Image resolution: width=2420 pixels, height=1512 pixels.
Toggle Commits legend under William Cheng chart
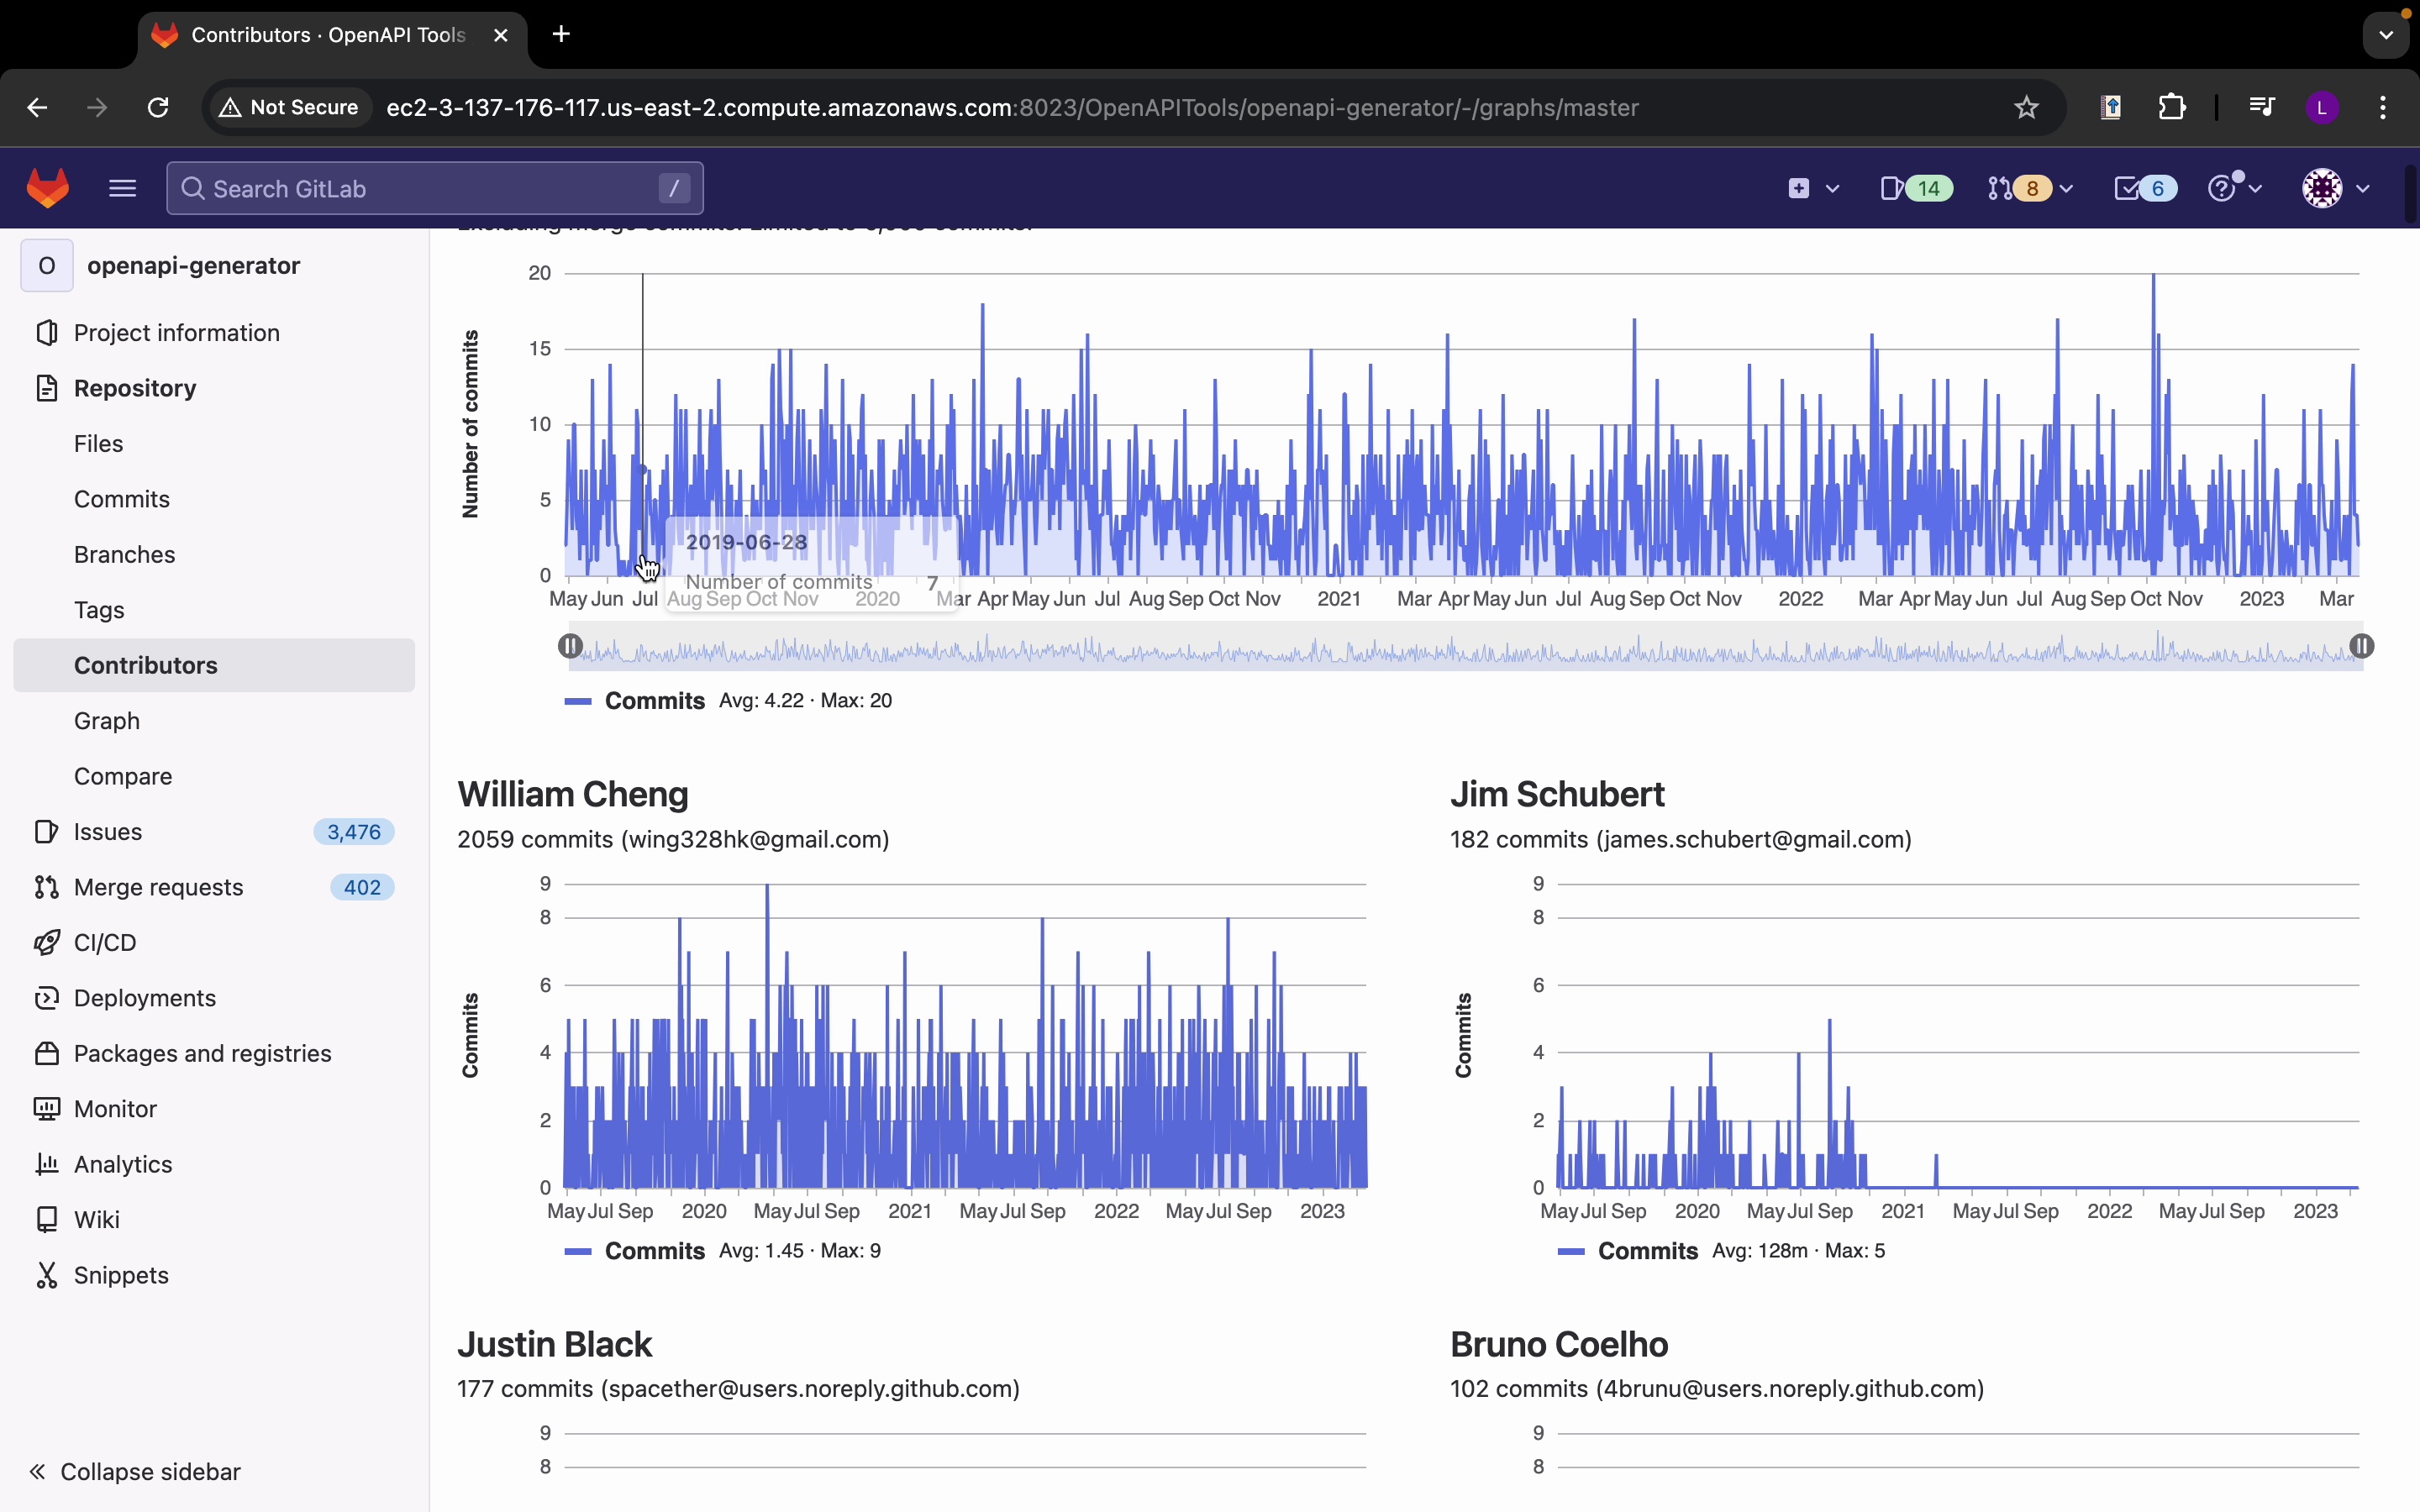pyautogui.click(x=654, y=1251)
